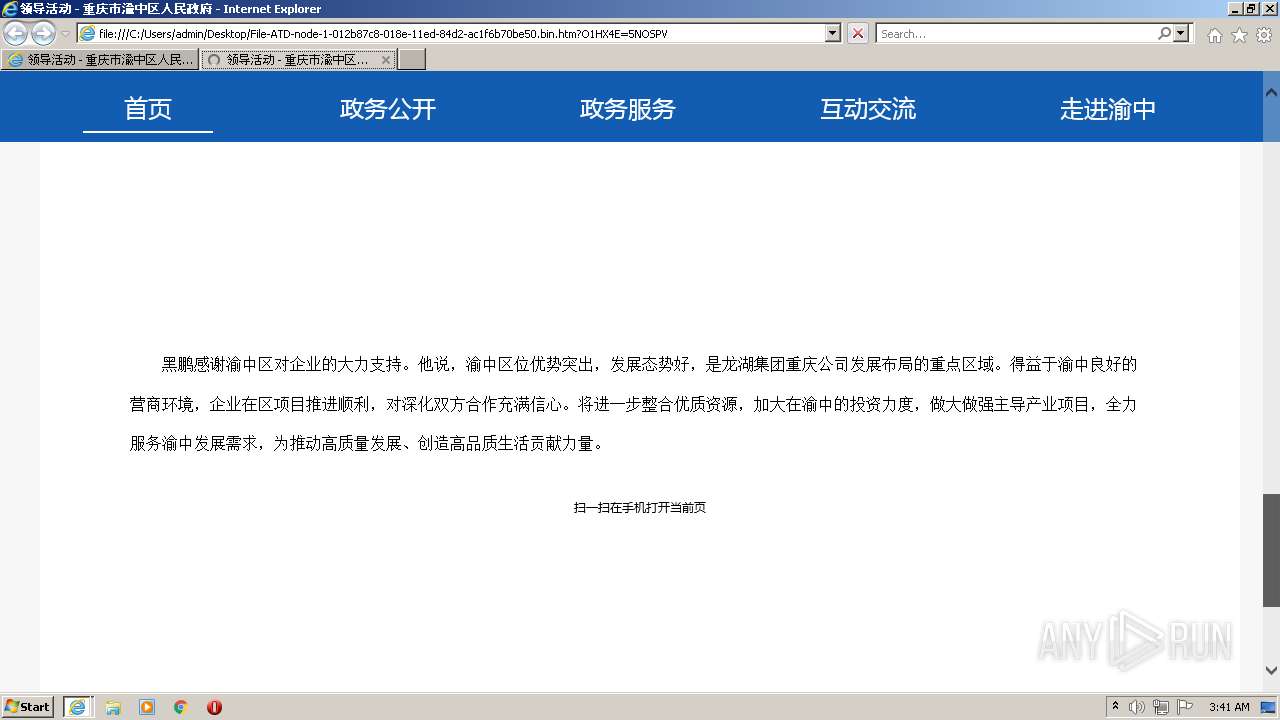
Task: Click paragraph line starting 服务渝中发展需求
Action: click(367, 444)
